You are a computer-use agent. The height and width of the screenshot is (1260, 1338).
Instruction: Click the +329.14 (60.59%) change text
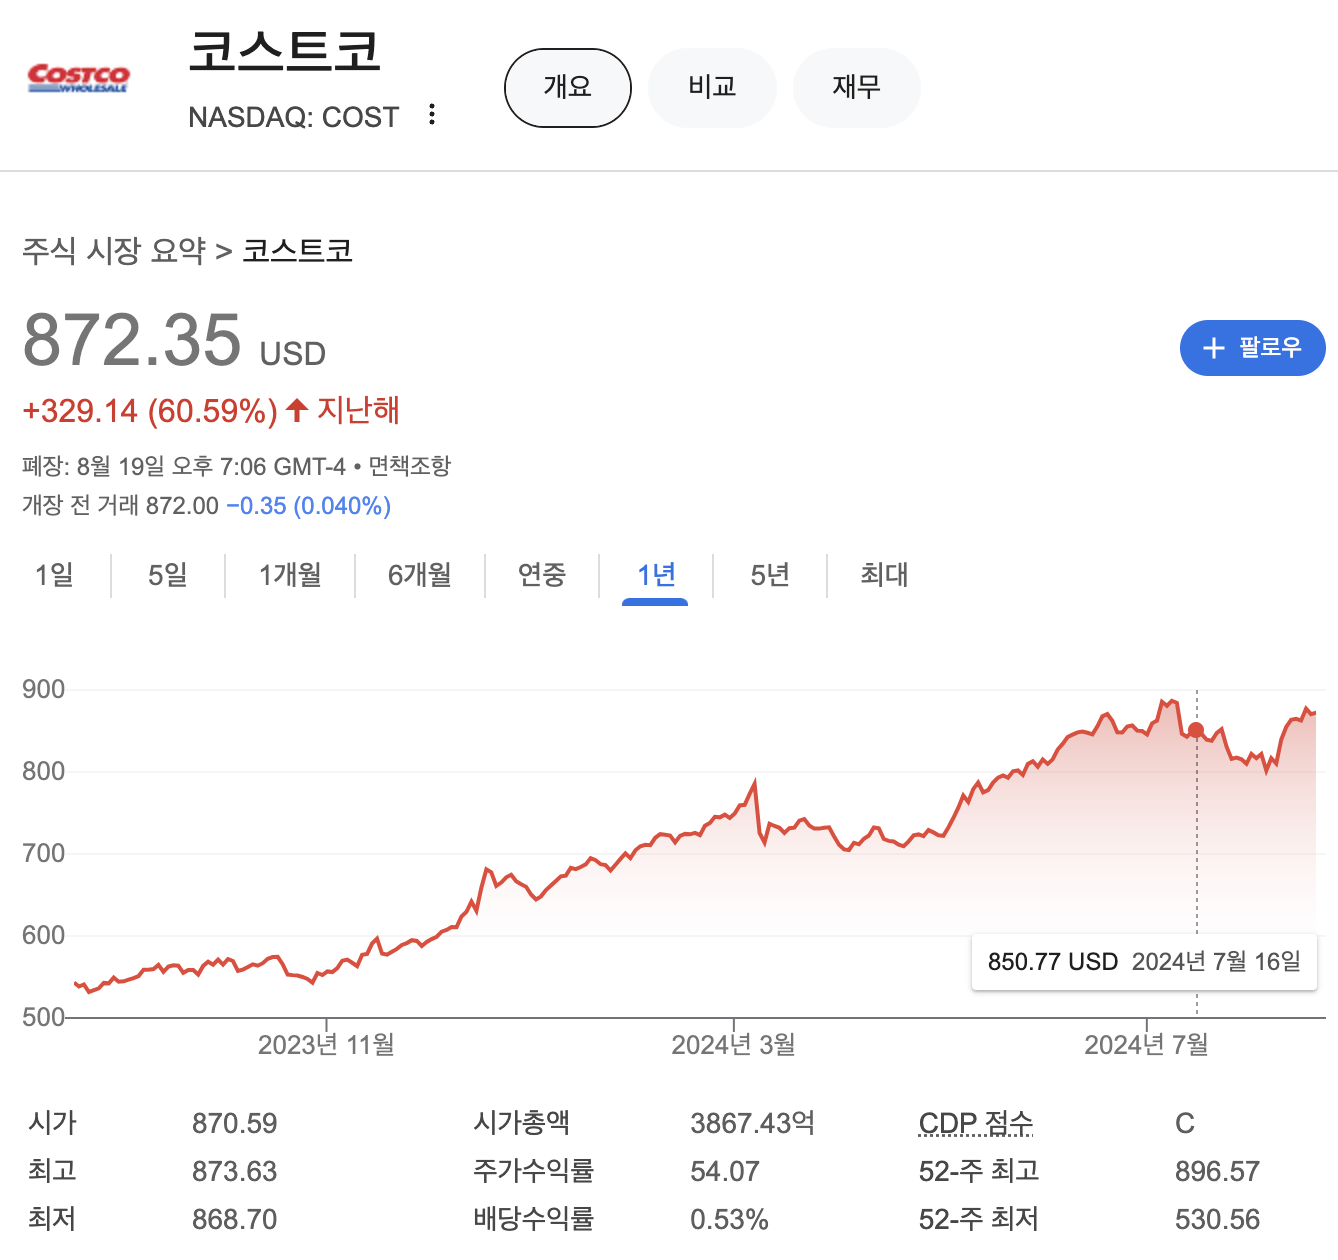coord(150,411)
